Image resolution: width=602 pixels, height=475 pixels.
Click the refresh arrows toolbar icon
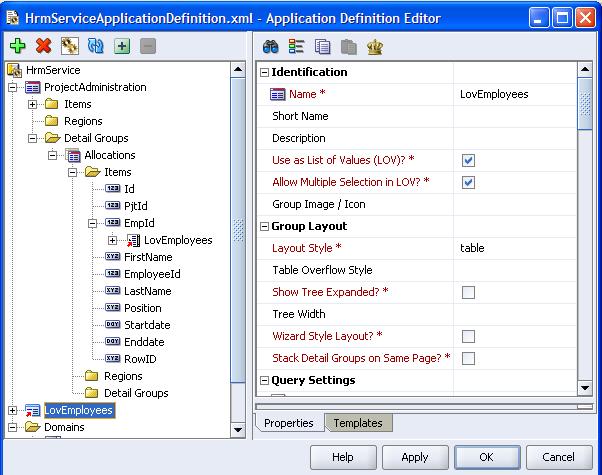point(95,46)
